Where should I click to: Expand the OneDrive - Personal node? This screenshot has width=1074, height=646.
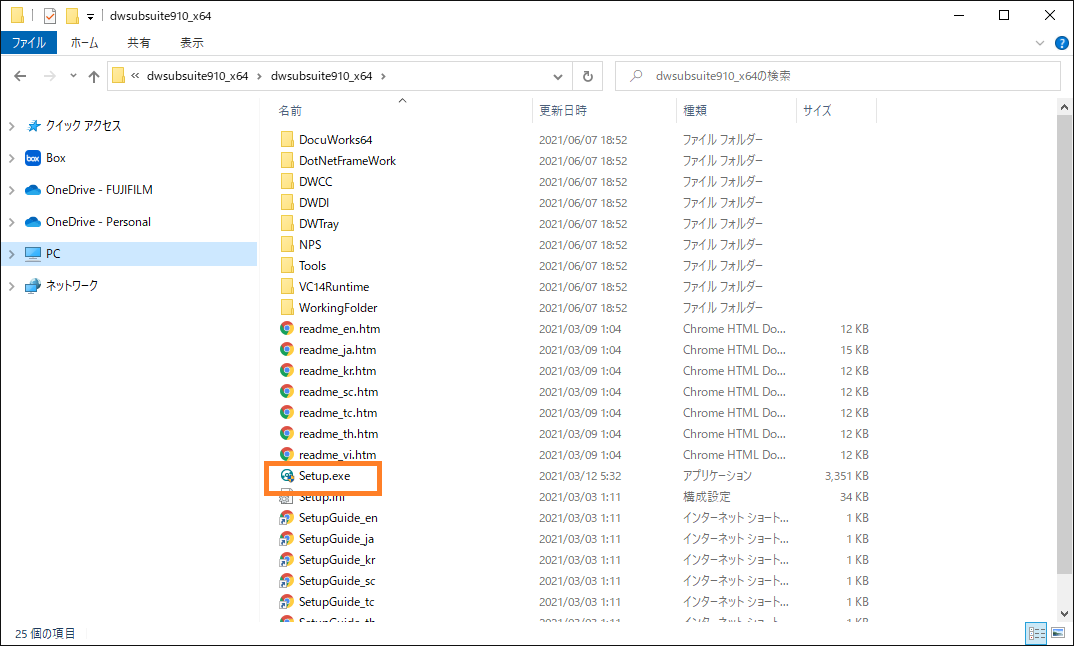point(12,222)
